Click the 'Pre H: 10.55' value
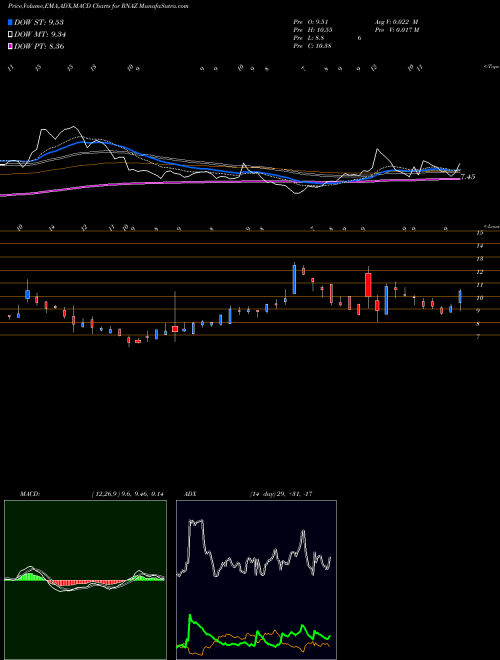Image resolution: width=500 pixels, height=660 pixels. pyautogui.click(x=313, y=30)
